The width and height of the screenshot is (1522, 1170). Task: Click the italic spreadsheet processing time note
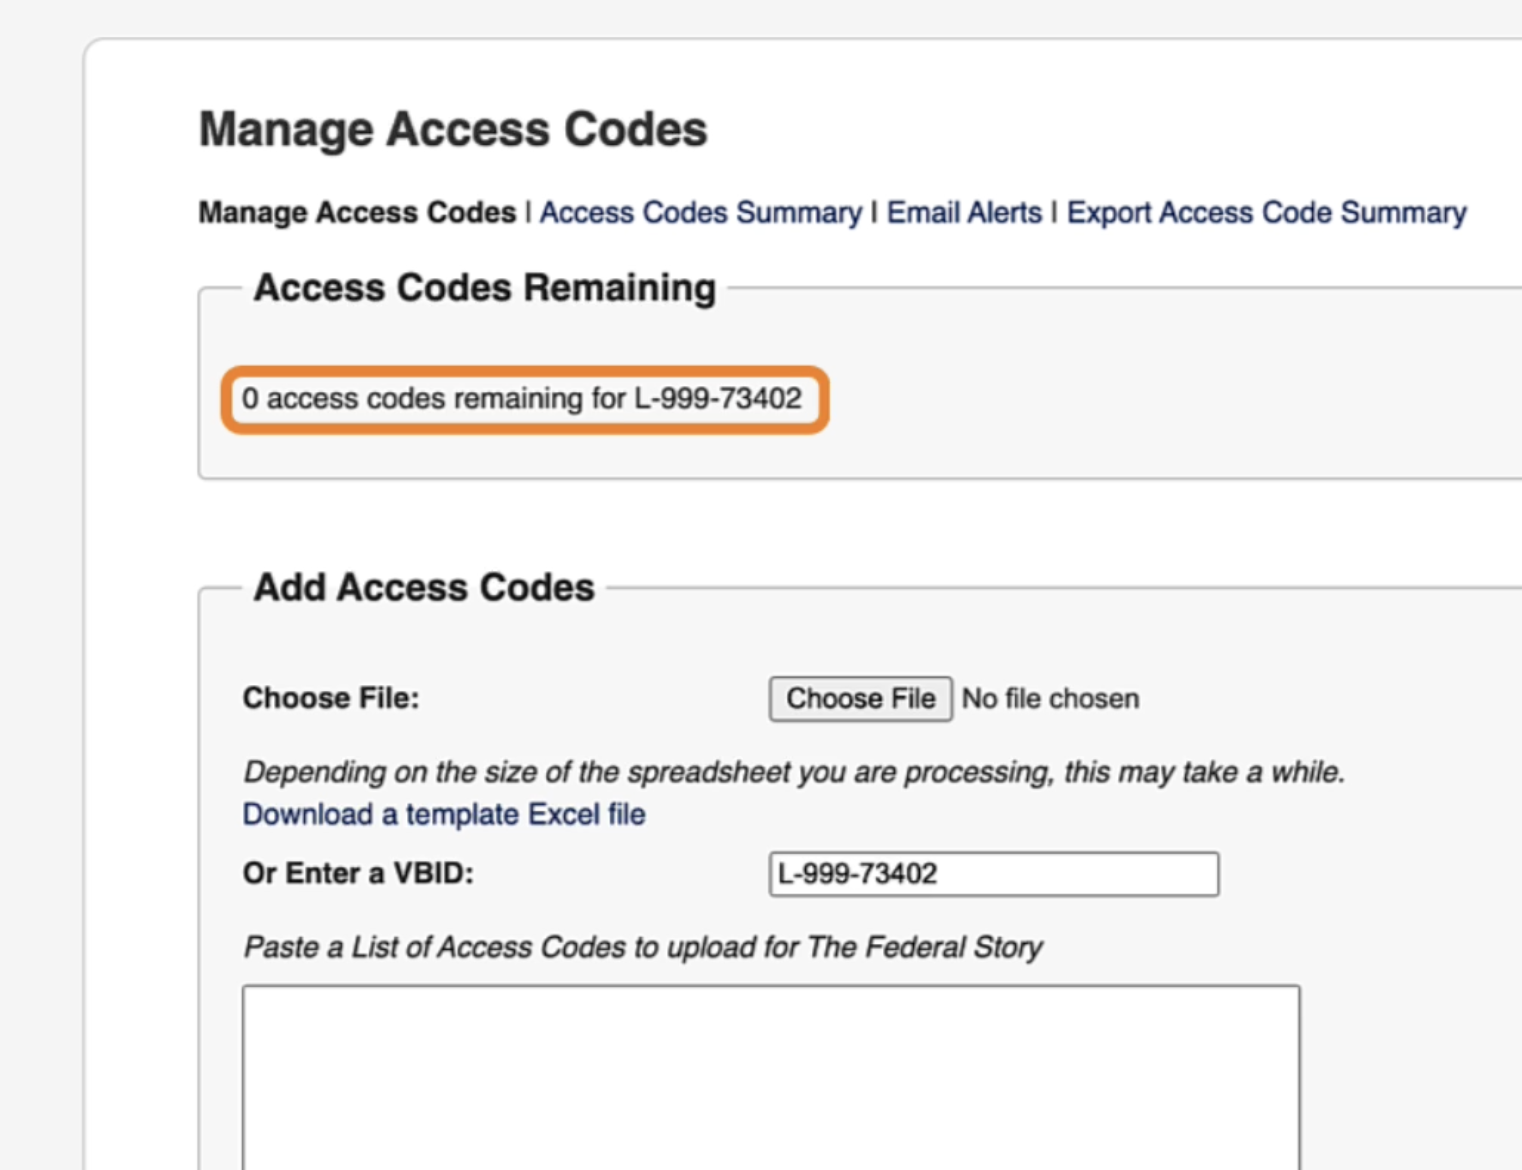[x=794, y=772]
